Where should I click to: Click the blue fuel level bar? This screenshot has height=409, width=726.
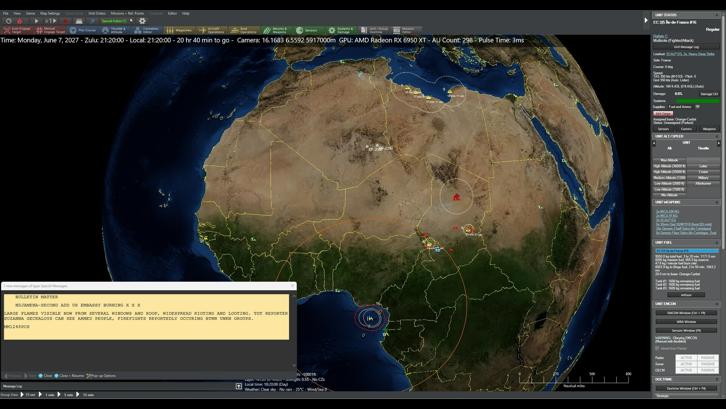click(687, 251)
